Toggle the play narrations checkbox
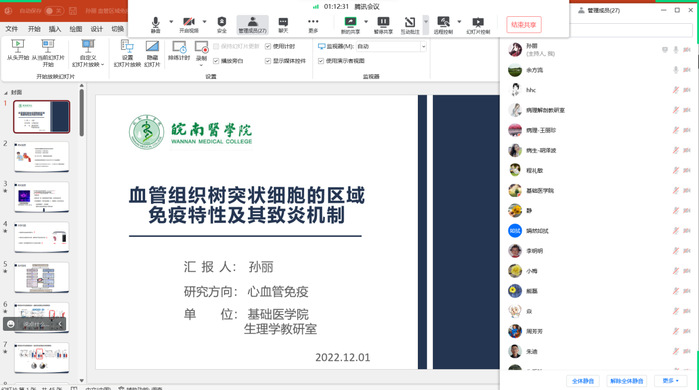The width and height of the screenshot is (699, 390). coord(216,61)
